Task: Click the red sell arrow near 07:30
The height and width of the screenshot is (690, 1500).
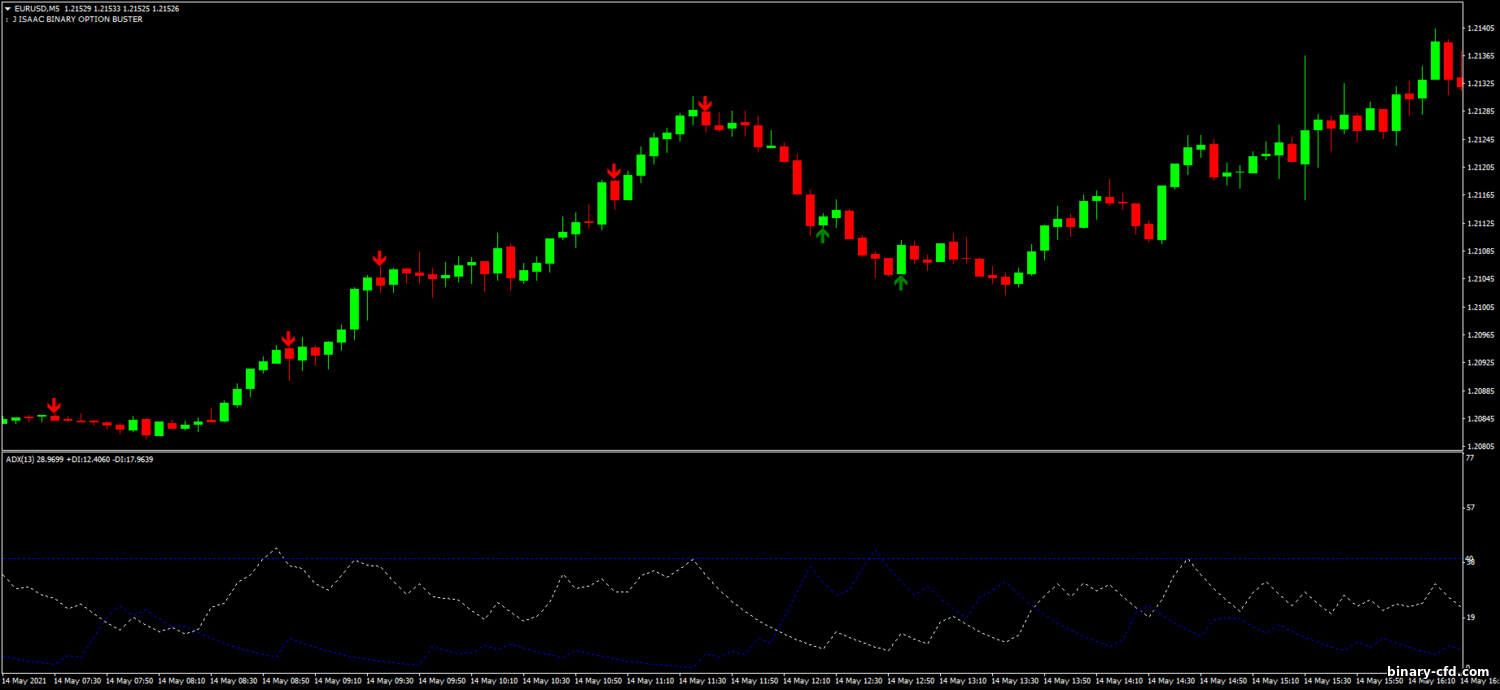Action: coord(55,405)
